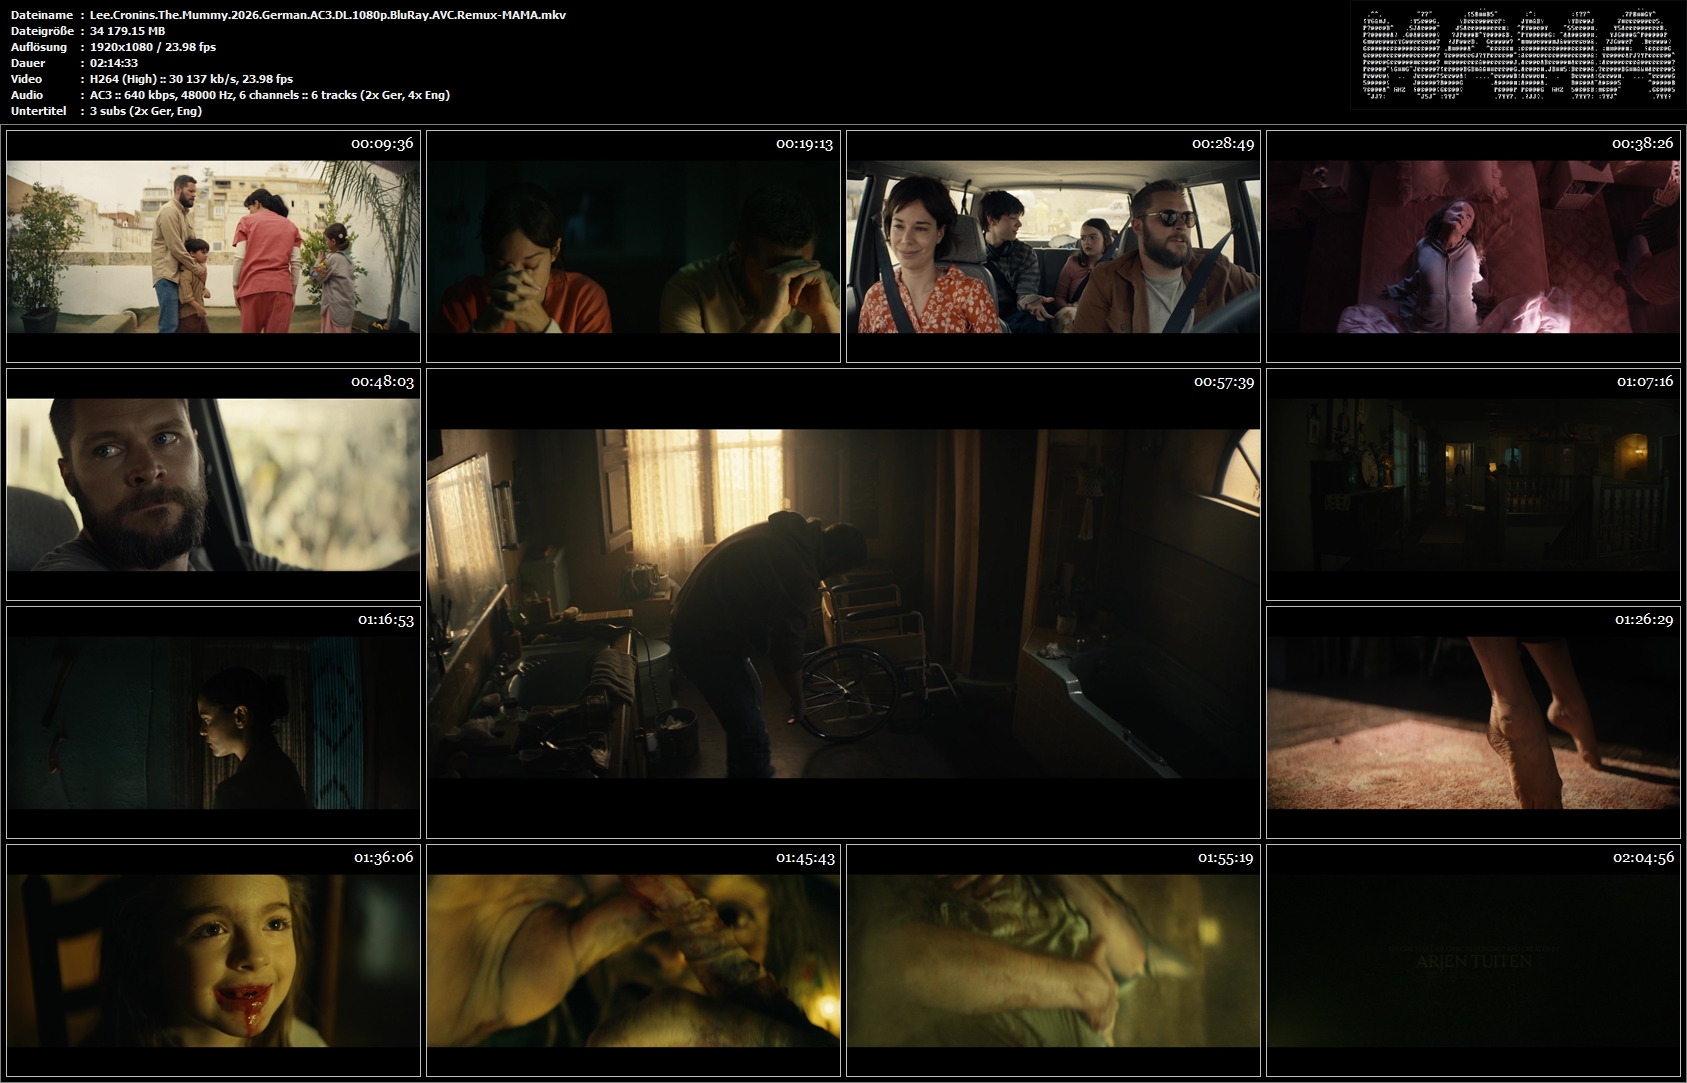This screenshot has width=1687, height=1083.
Task: Click the 01:36:06 timestamp
Action: click(384, 858)
